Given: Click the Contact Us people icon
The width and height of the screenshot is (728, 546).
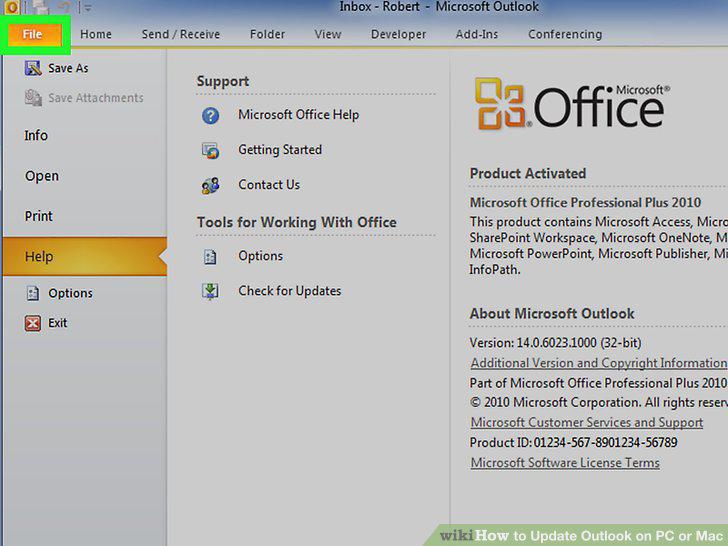Looking at the screenshot, I should (x=210, y=185).
